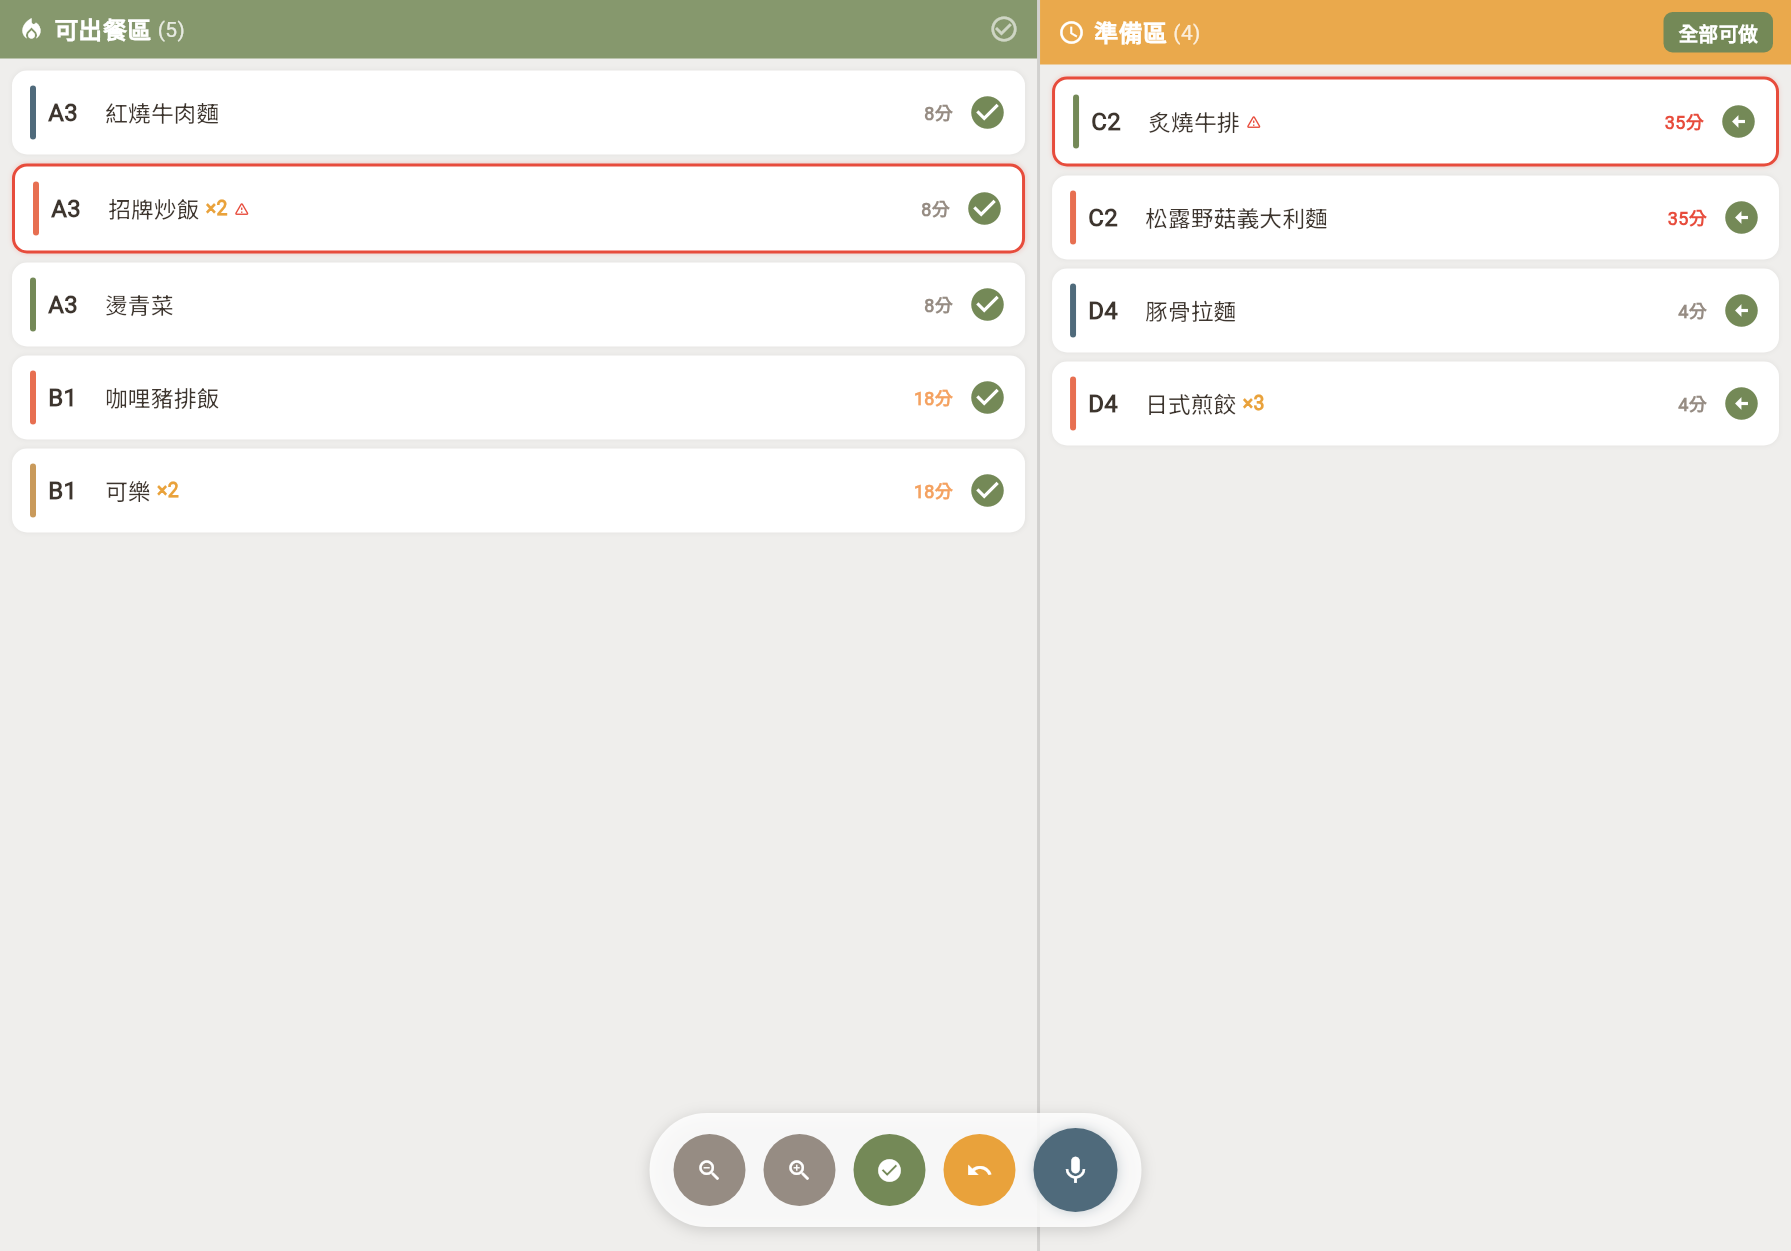Select the 松露野菇義大利麵 order card
Viewport: 1791px width, 1251px height.
pyautogui.click(x=1415, y=218)
